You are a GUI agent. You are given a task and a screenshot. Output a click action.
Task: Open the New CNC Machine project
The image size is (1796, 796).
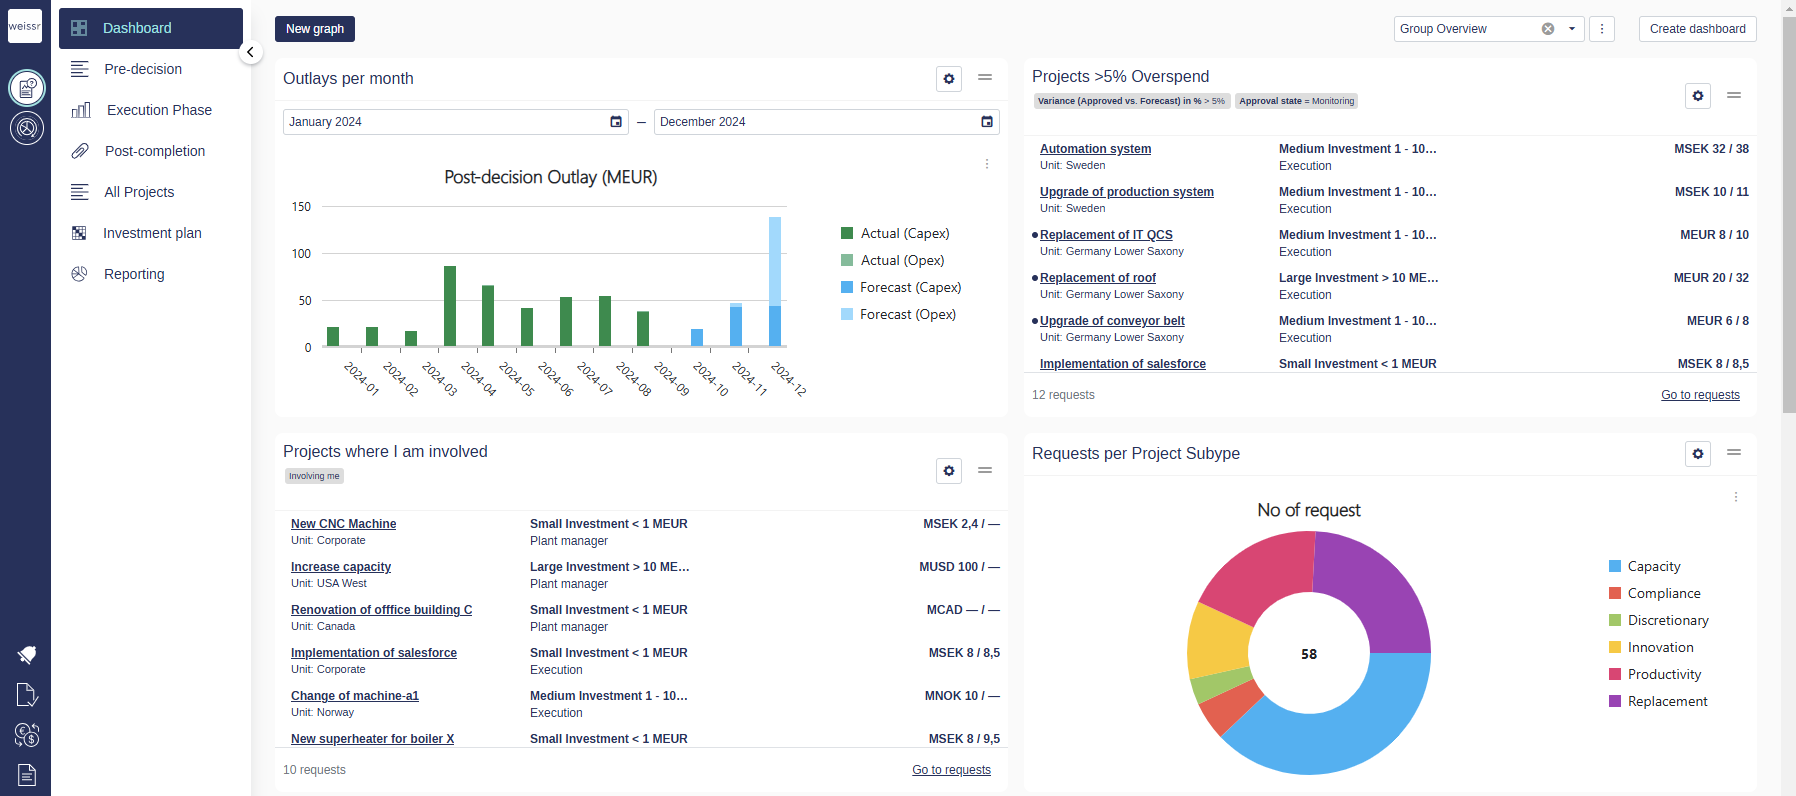343,524
